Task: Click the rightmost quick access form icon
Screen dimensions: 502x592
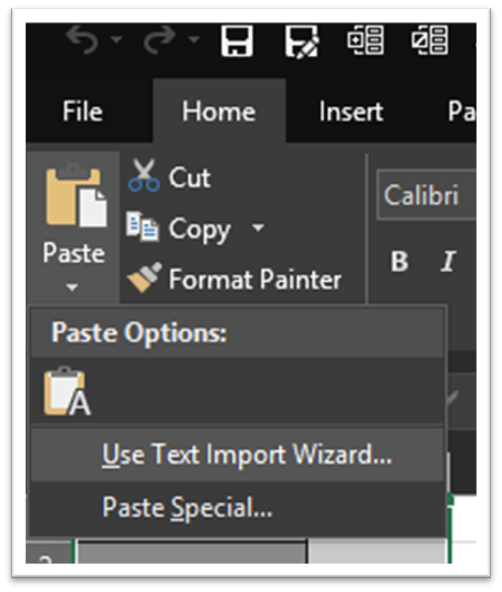Action: pyautogui.click(x=430, y=40)
